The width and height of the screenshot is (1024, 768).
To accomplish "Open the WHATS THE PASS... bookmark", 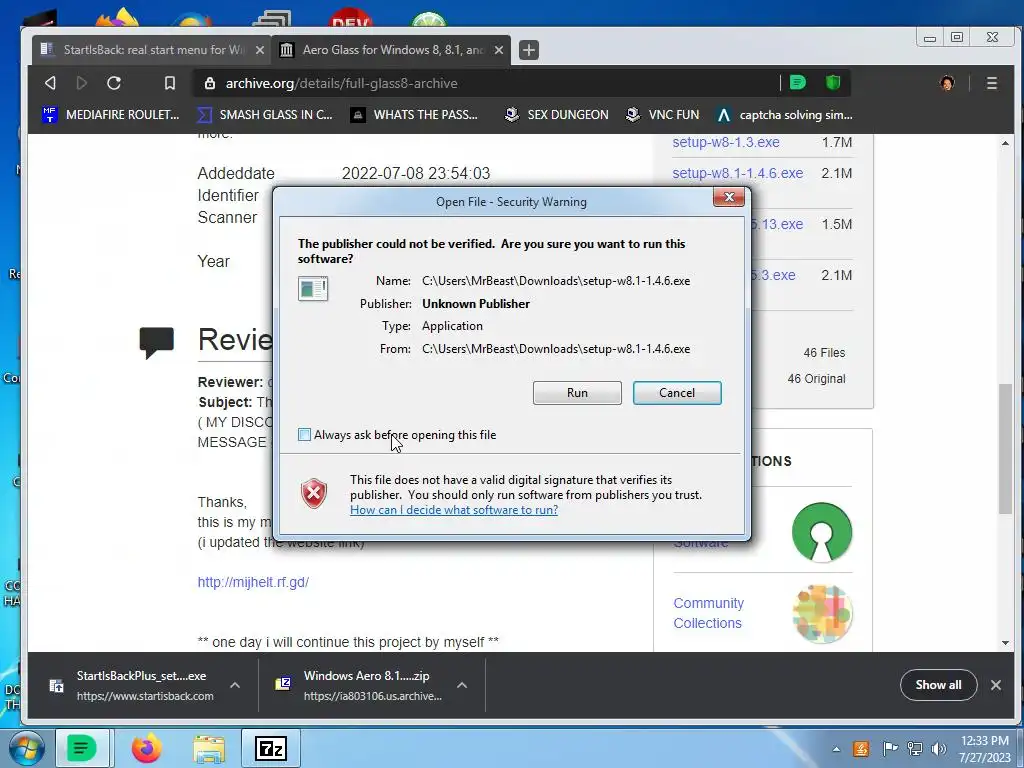I will [414, 115].
